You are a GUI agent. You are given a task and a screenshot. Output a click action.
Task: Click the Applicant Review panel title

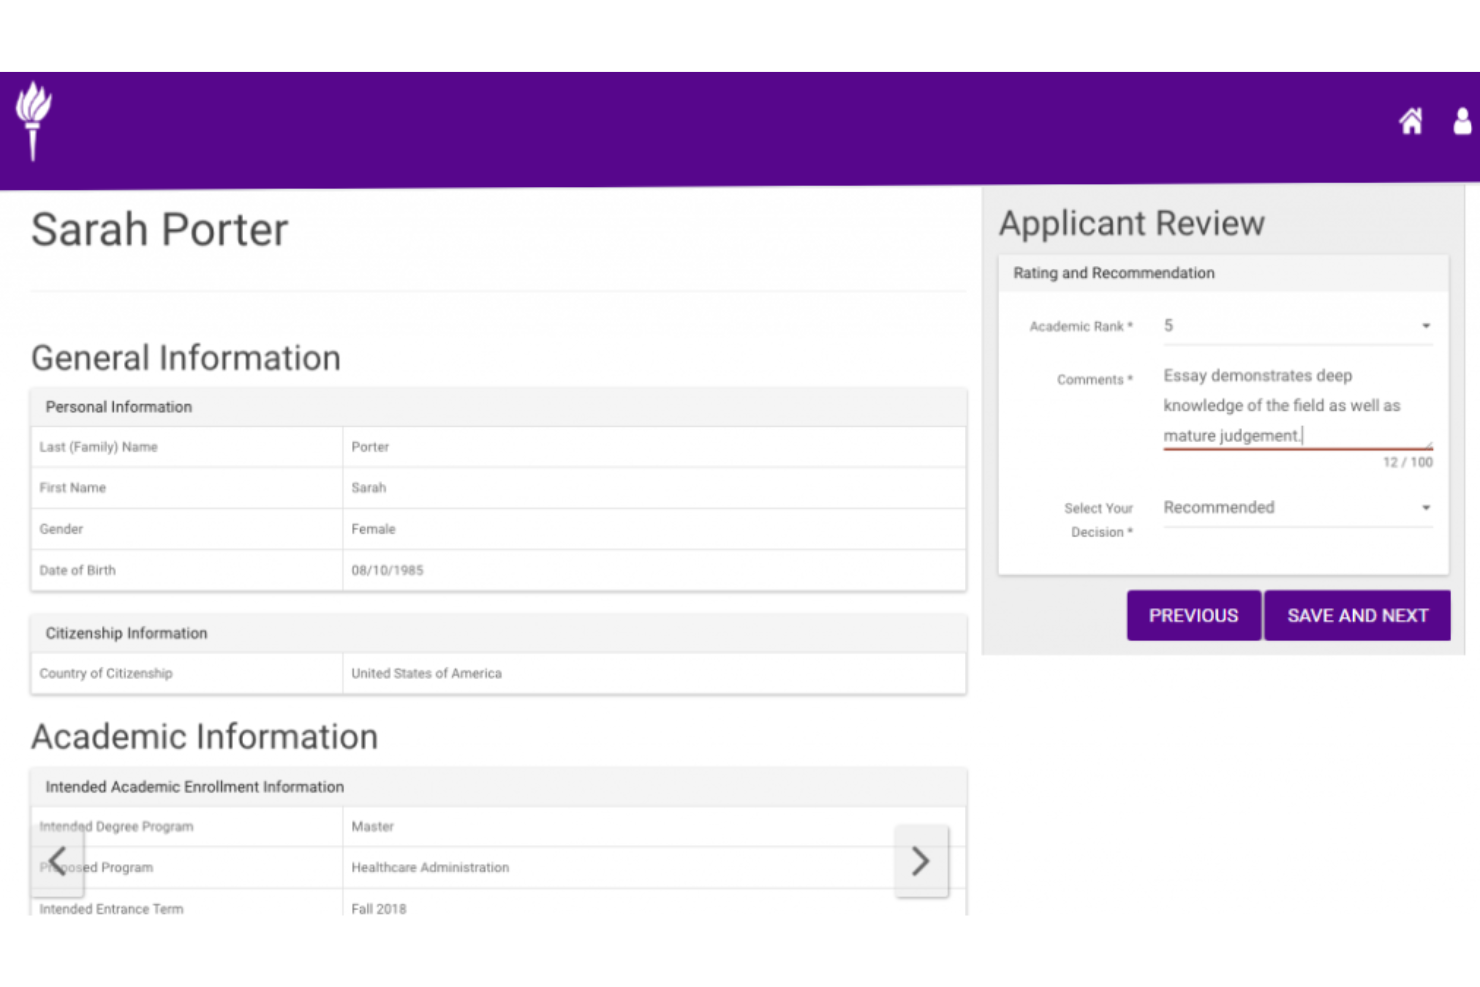pos(1131,223)
